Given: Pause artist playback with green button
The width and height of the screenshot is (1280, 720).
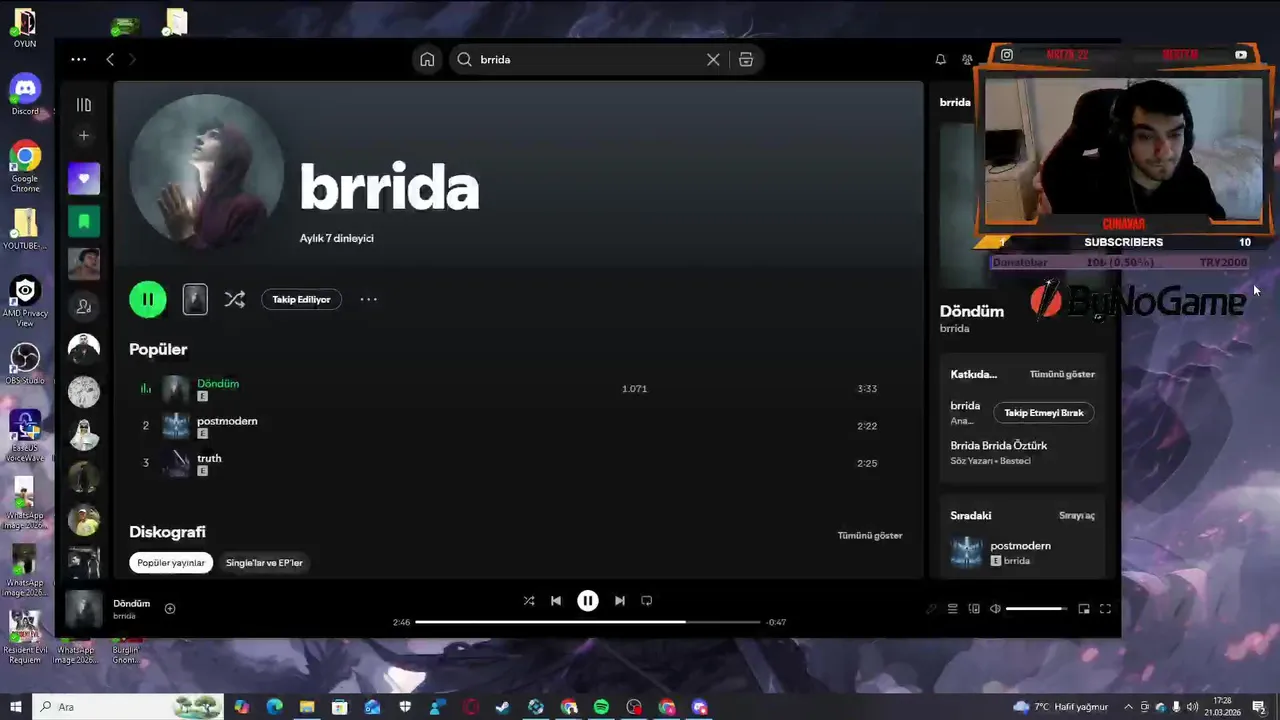Looking at the screenshot, I should coord(148,299).
